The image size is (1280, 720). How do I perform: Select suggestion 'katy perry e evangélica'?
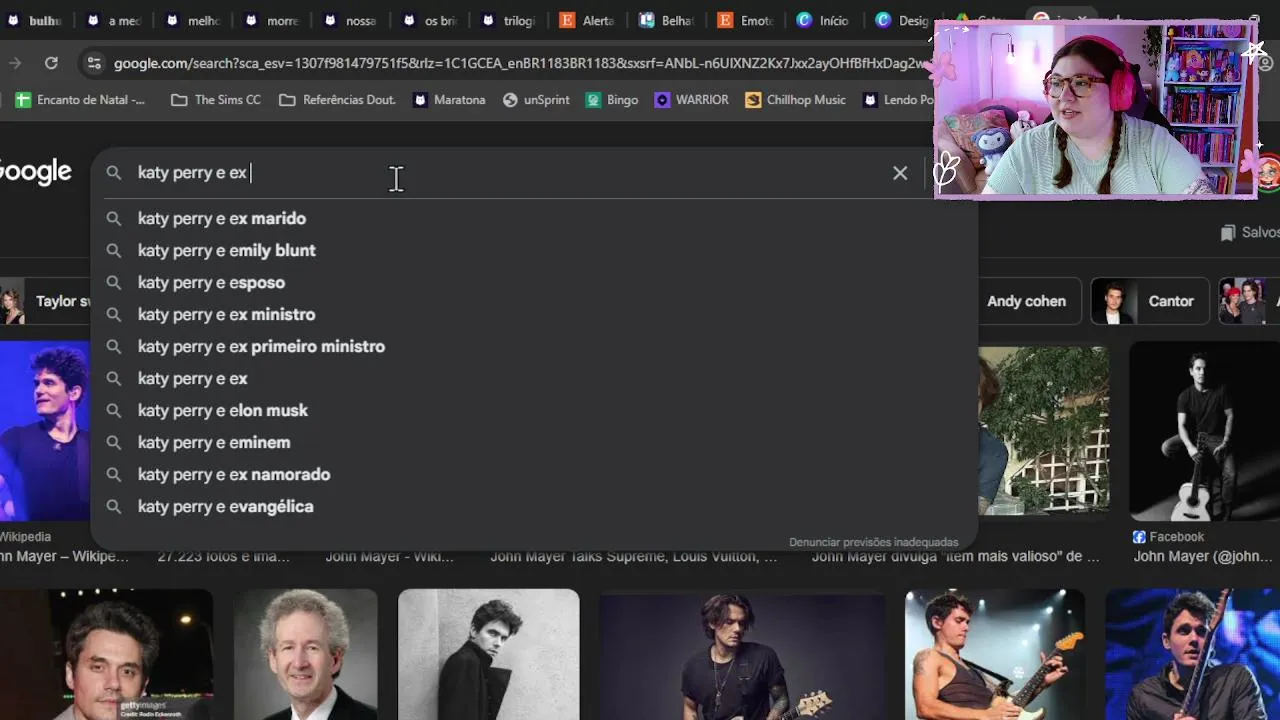[x=533, y=506]
